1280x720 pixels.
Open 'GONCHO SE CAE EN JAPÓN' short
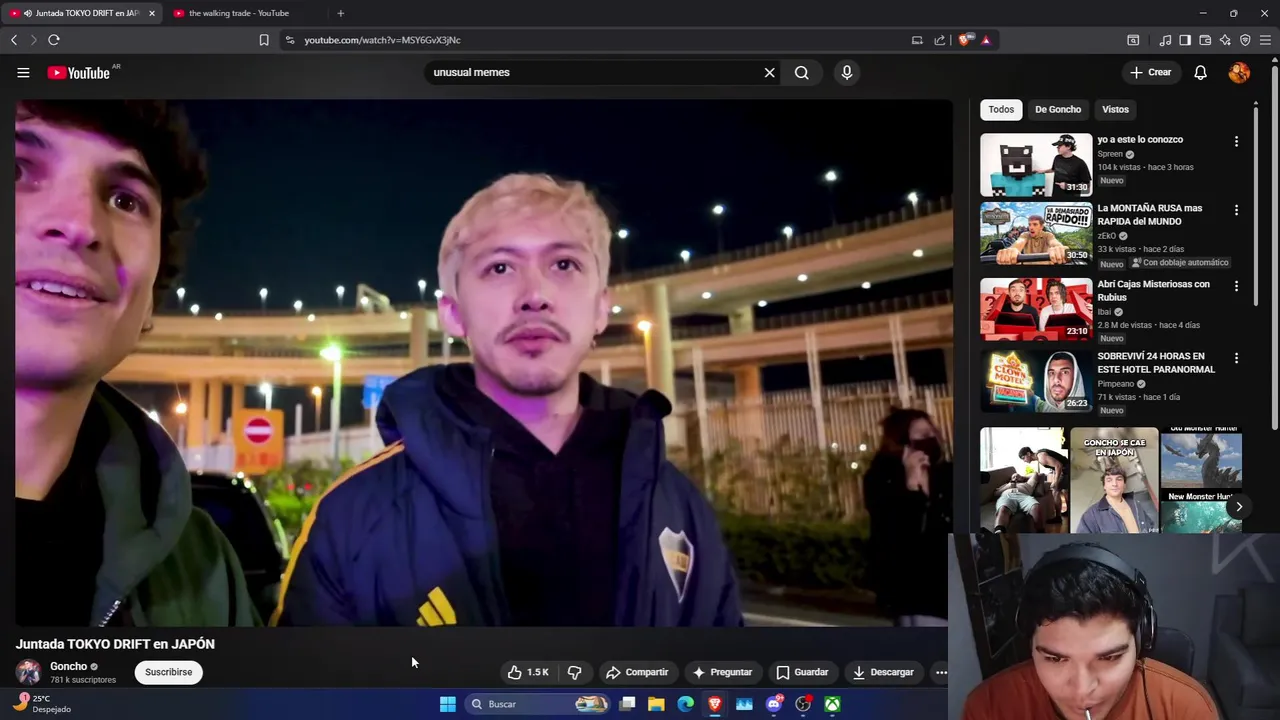click(x=1114, y=481)
